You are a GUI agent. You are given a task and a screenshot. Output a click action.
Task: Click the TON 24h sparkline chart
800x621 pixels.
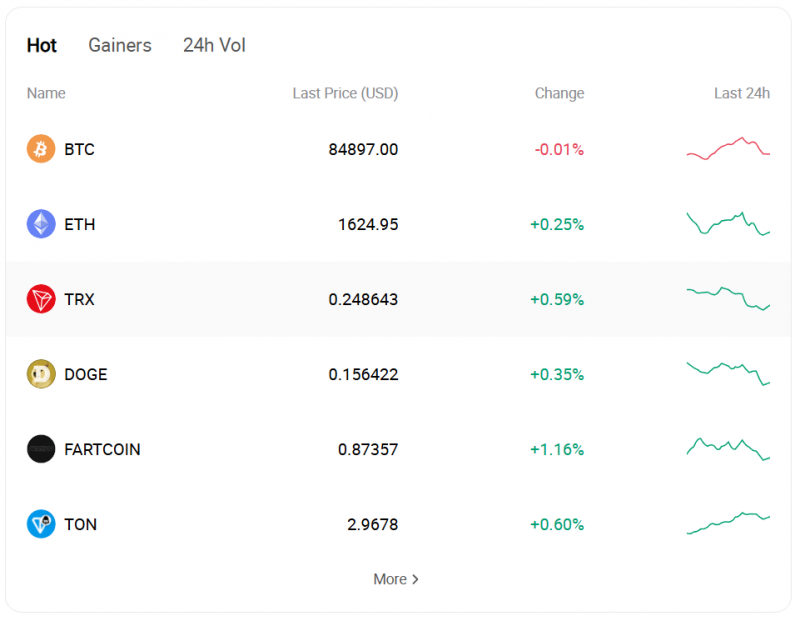coord(728,523)
